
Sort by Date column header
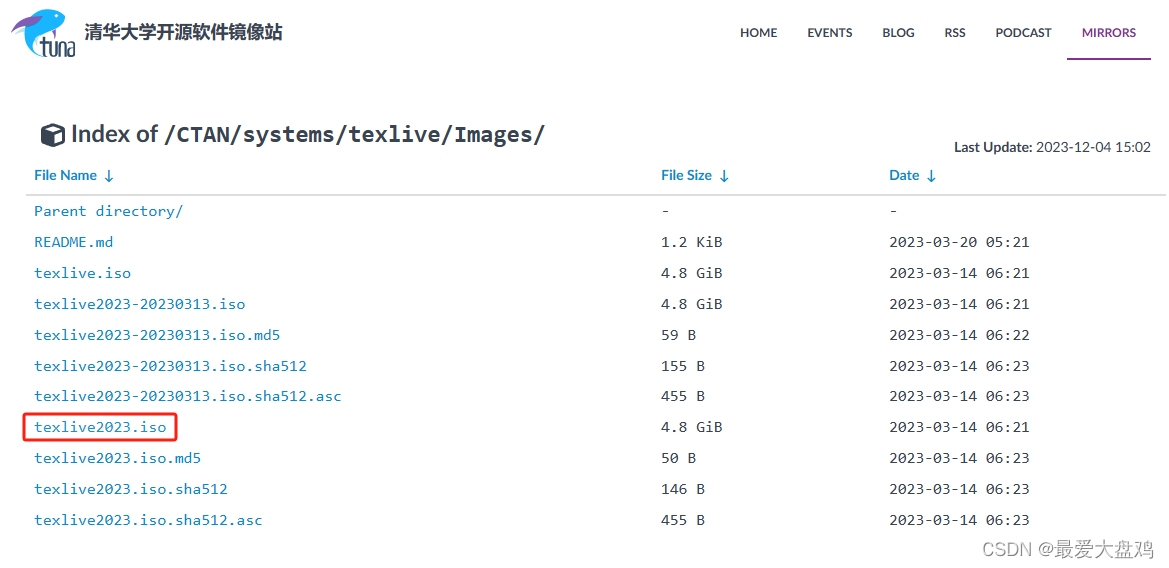pyautogui.click(x=913, y=175)
